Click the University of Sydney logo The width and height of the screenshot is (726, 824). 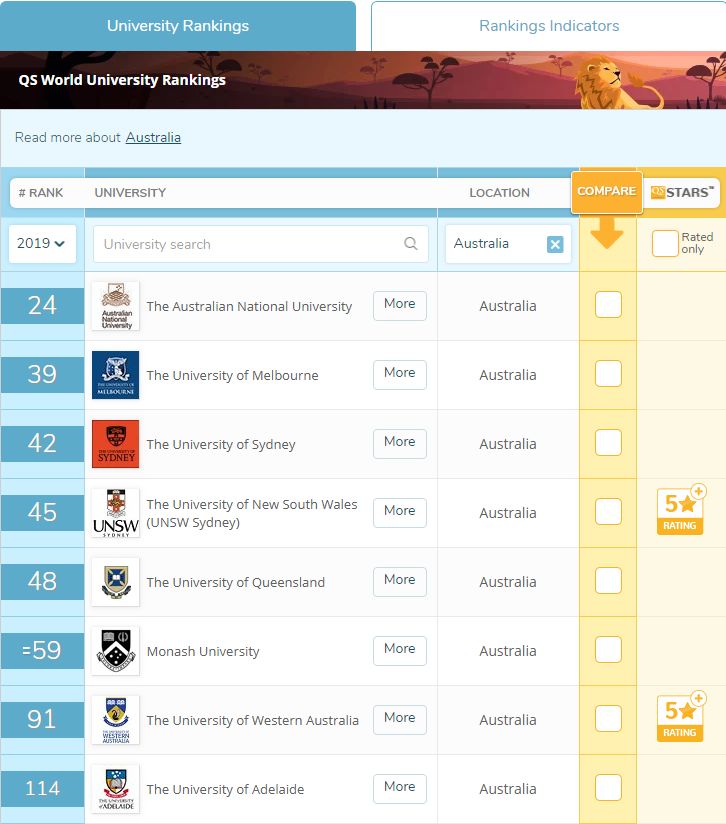[x=116, y=444]
